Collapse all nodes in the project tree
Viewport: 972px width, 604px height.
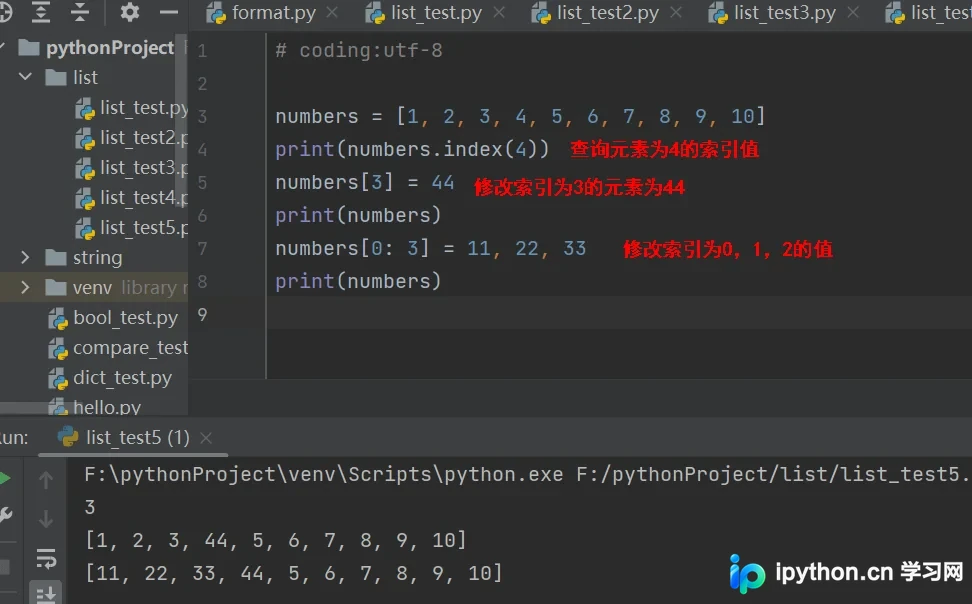80,12
